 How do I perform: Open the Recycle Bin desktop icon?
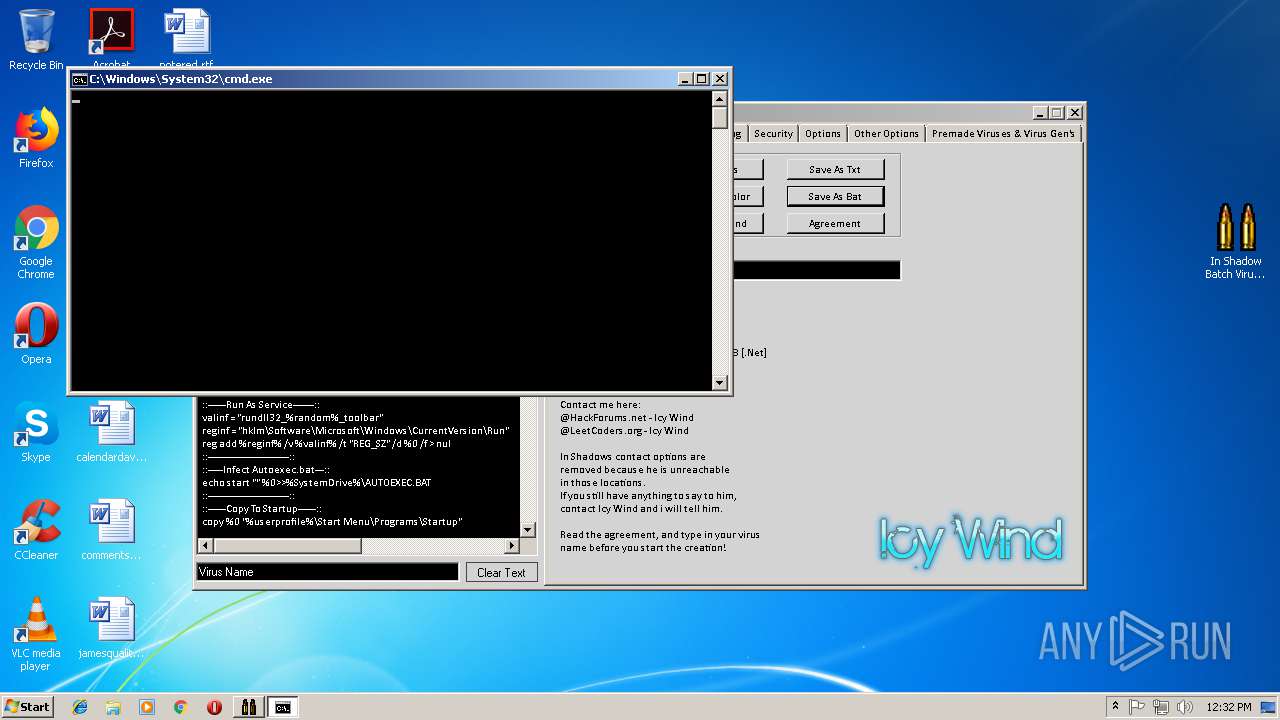click(x=36, y=40)
